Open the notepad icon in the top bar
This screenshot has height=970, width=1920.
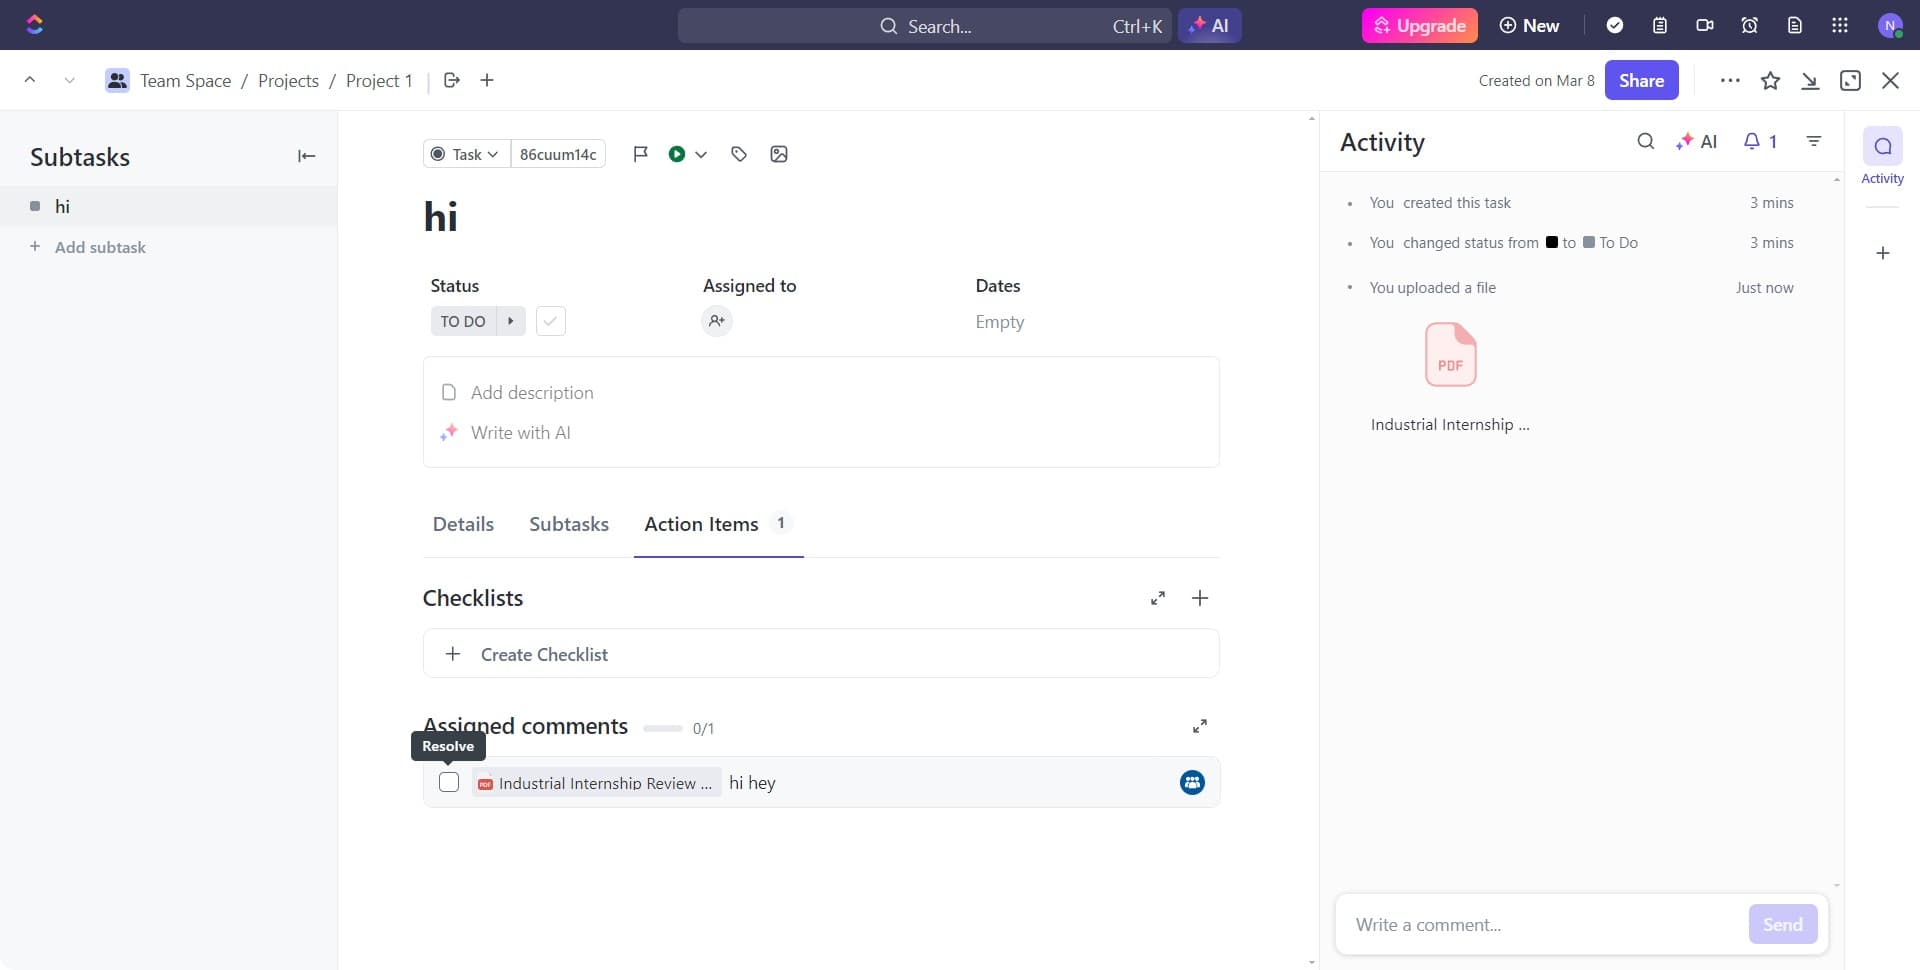point(1660,25)
